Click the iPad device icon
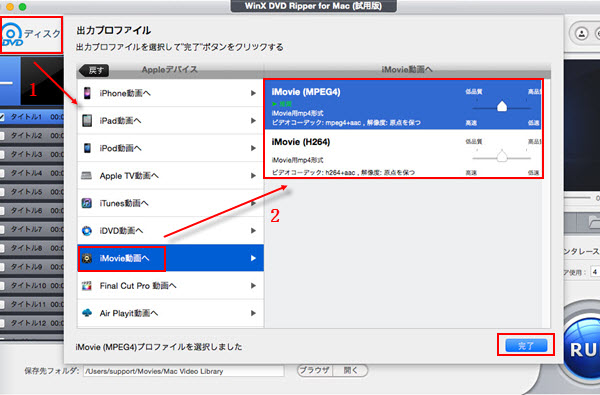 pyautogui.click(x=87, y=121)
